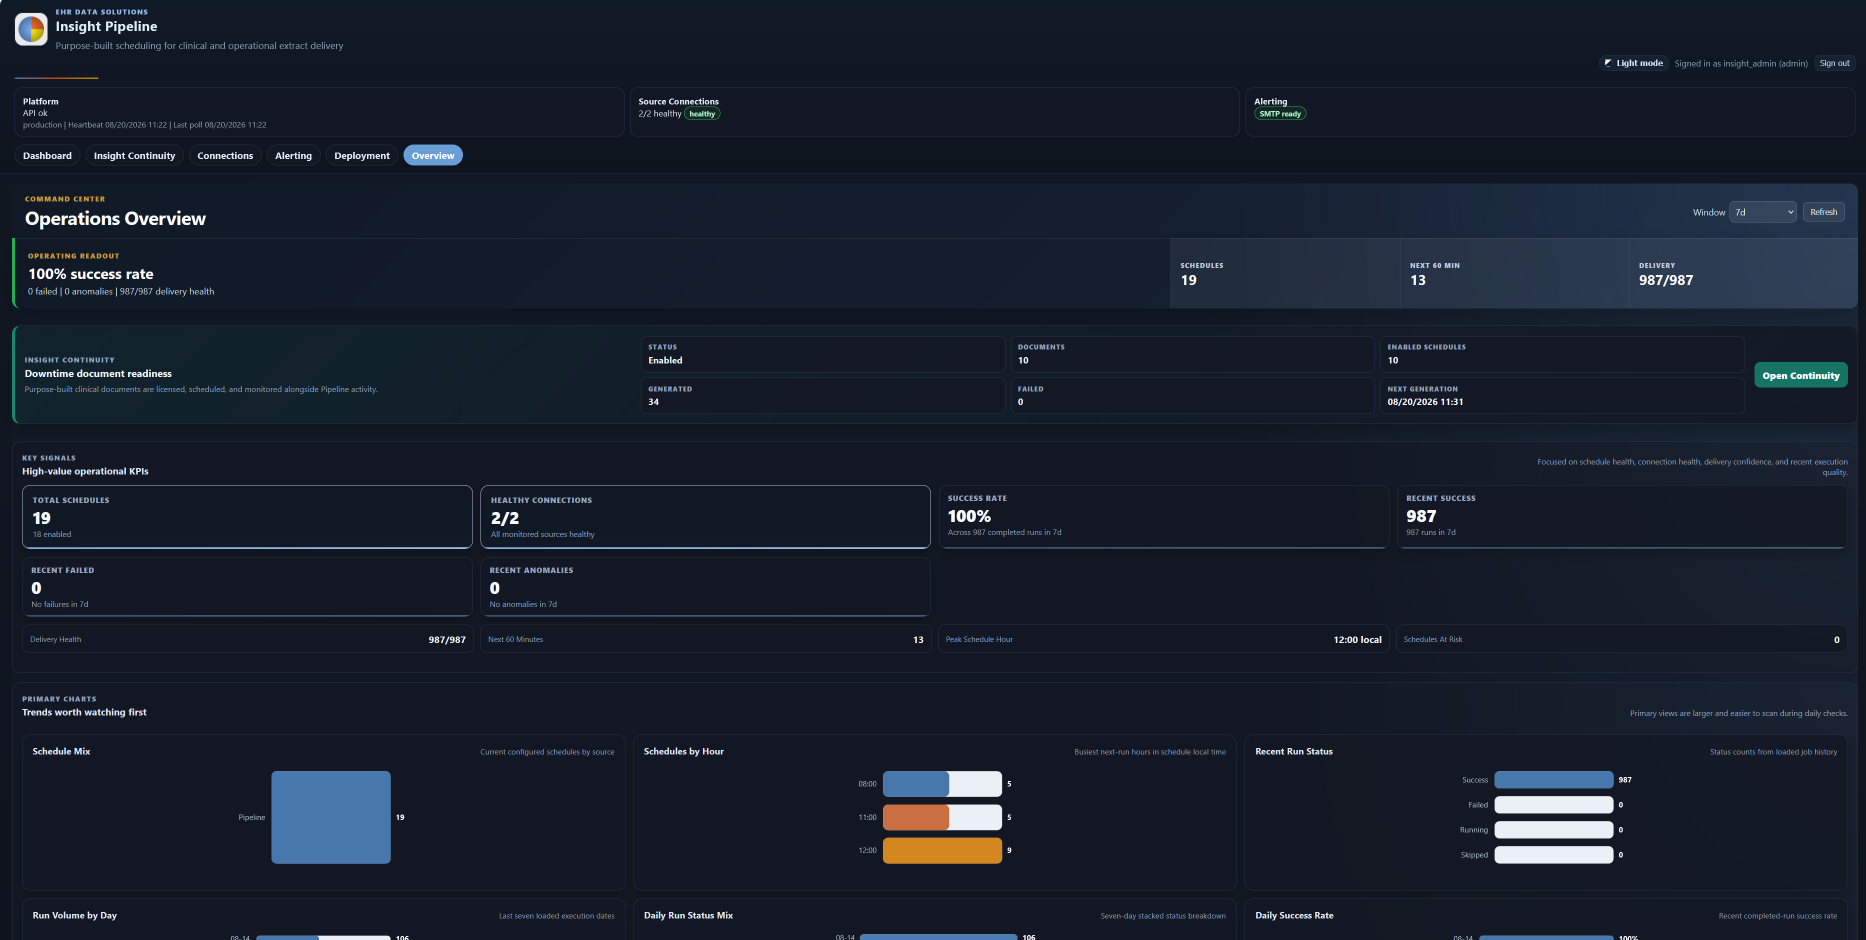This screenshot has width=1866, height=940.
Task: Open the Window 7d dropdown
Action: tap(1763, 212)
